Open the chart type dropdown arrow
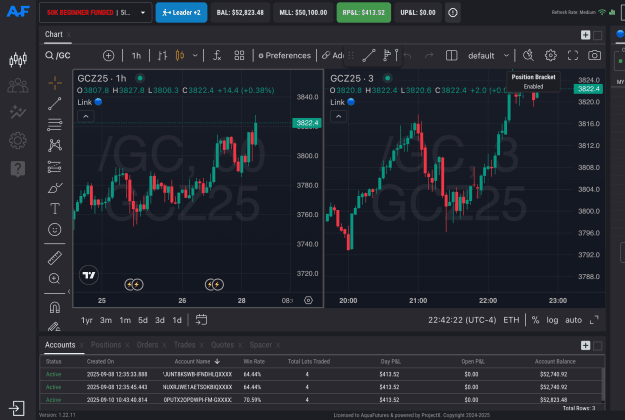Image resolution: width=625 pixels, height=420 pixels. pyautogui.click(x=195, y=55)
